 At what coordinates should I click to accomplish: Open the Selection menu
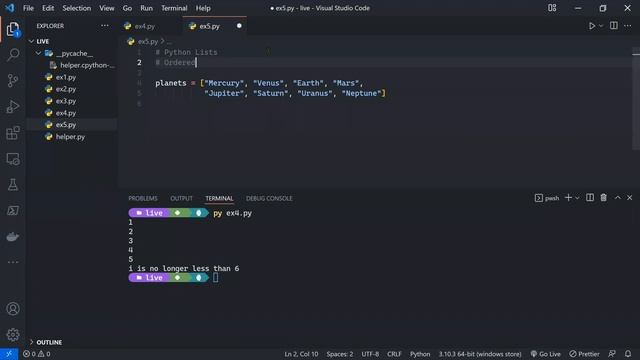77,8
